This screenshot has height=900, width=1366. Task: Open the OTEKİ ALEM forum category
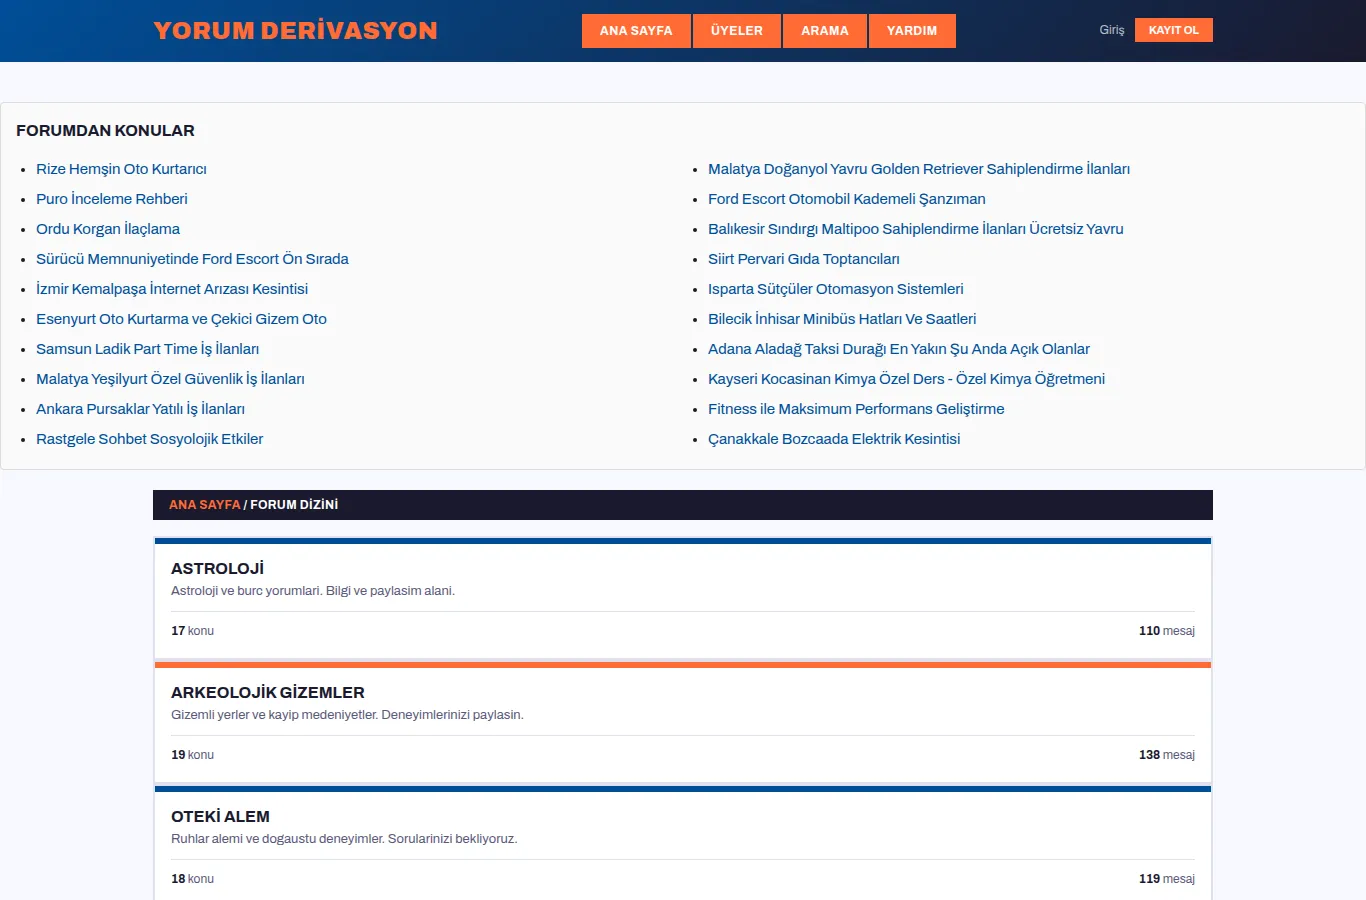pyautogui.click(x=220, y=816)
